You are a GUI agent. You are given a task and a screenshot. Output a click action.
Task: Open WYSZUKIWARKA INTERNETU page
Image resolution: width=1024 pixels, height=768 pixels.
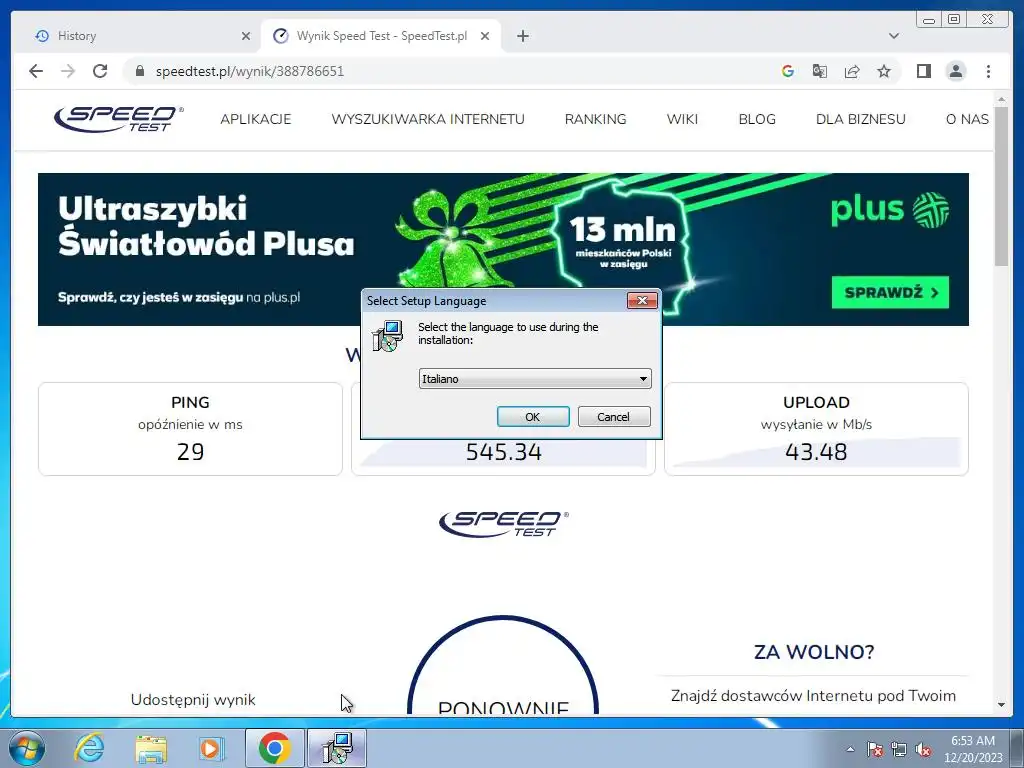point(428,120)
